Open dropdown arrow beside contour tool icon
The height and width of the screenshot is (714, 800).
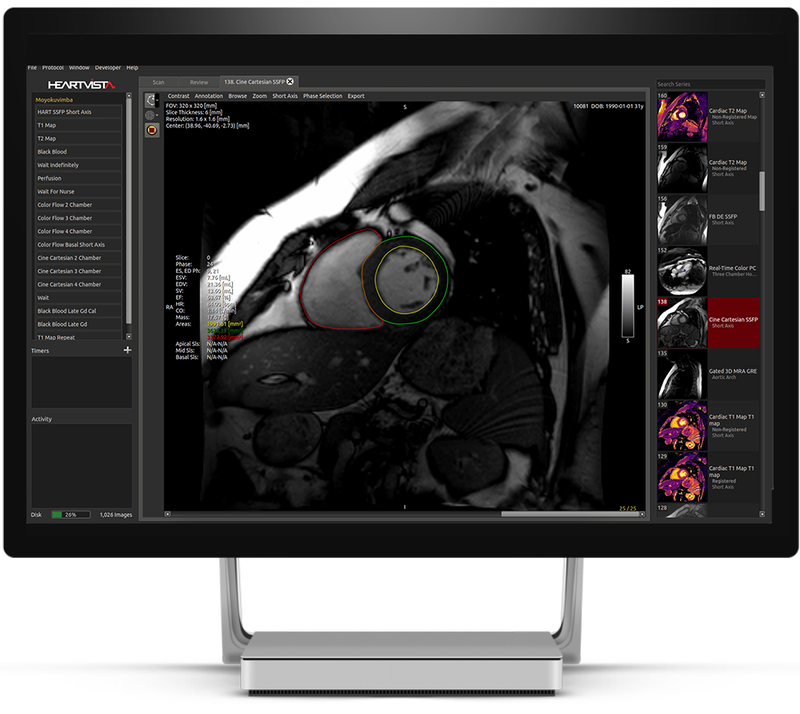pos(157,101)
